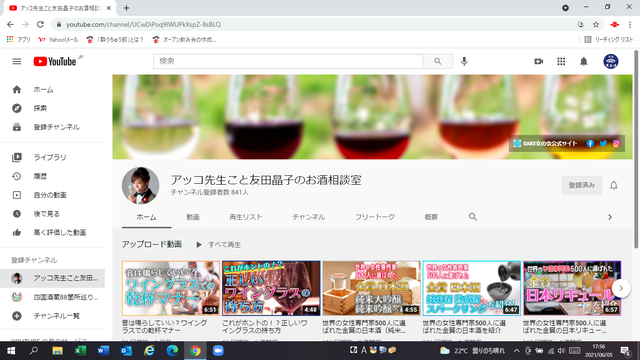640x360 pixels.
Task: Switch to the 再生リスト tab
Action: click(x=246, y=217)
